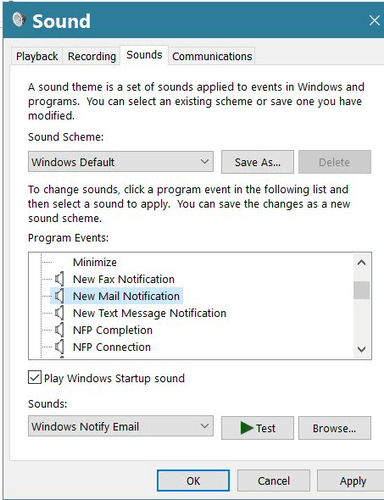
Task: Select the Minimize program event
Action: (95, 262)
